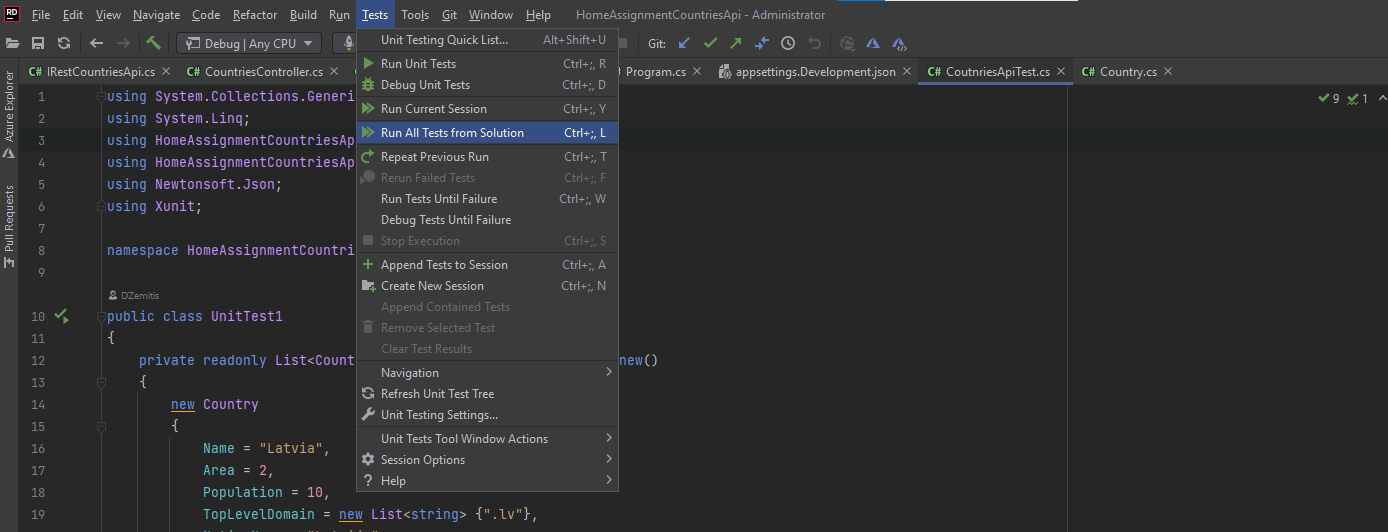Collapse the new Country block fold on line 15

(x=101, y=426)
